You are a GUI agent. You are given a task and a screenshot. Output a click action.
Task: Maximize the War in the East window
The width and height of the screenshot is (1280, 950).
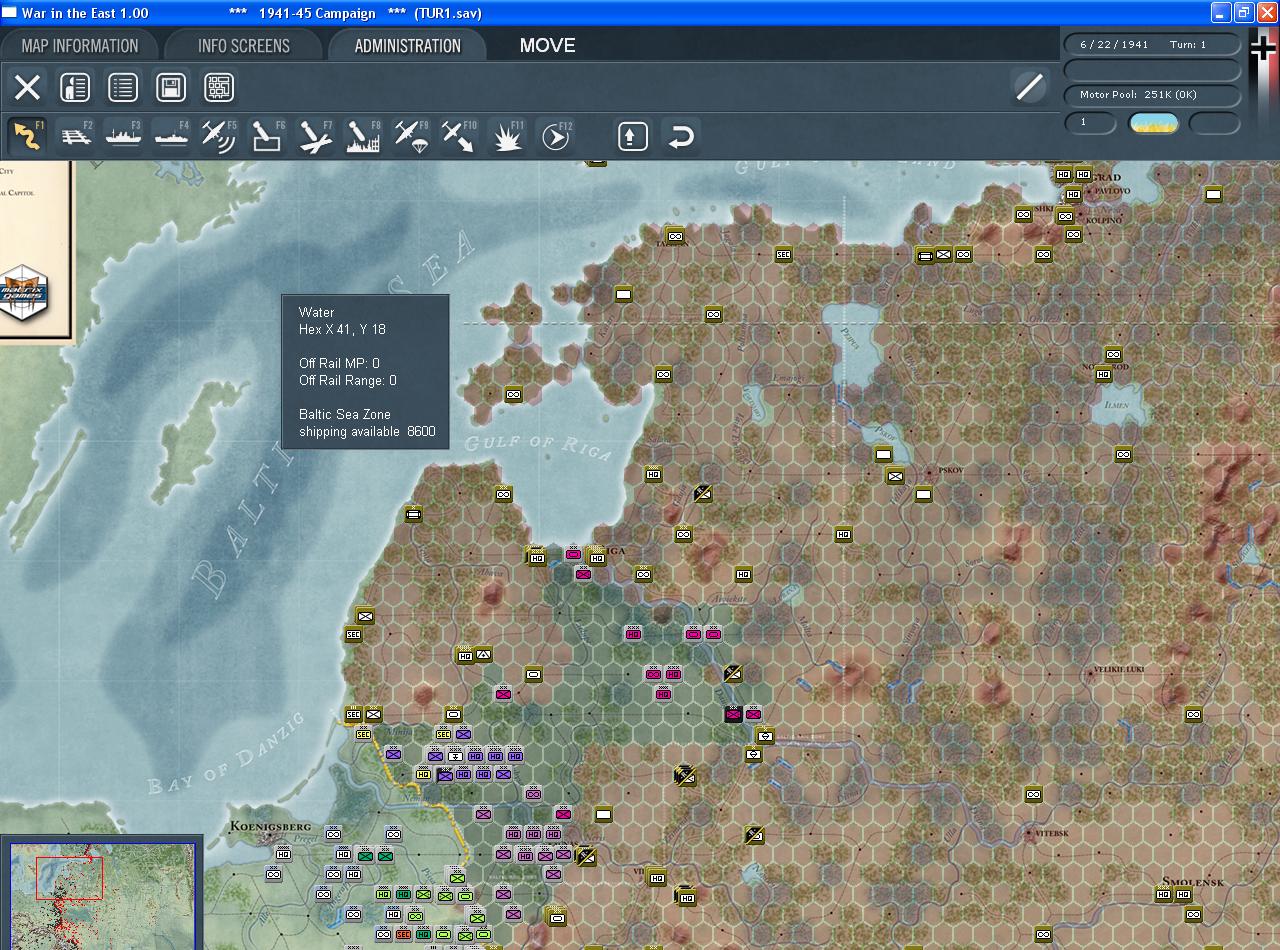(x=1243, y=13)
